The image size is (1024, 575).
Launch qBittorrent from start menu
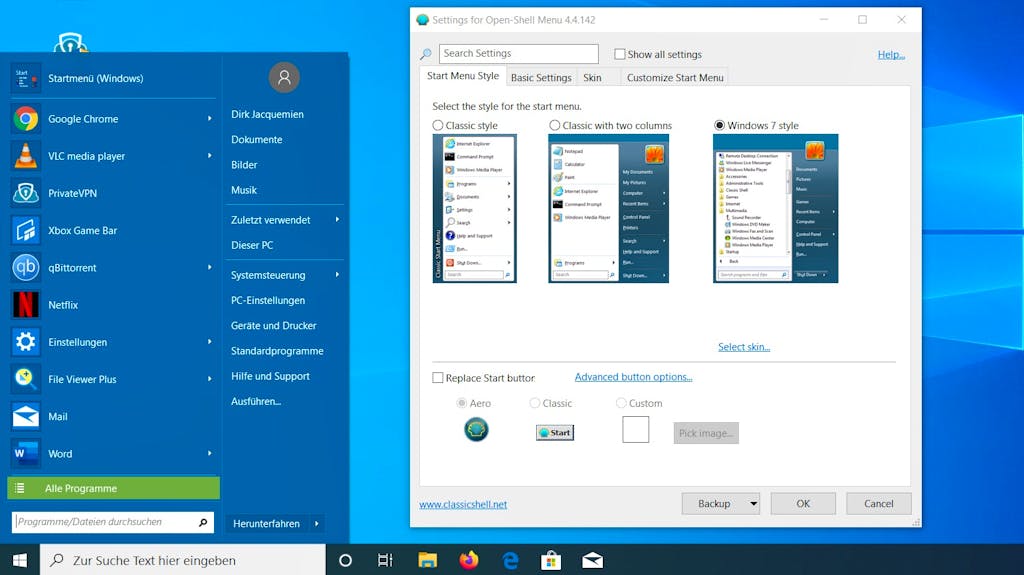111,268
